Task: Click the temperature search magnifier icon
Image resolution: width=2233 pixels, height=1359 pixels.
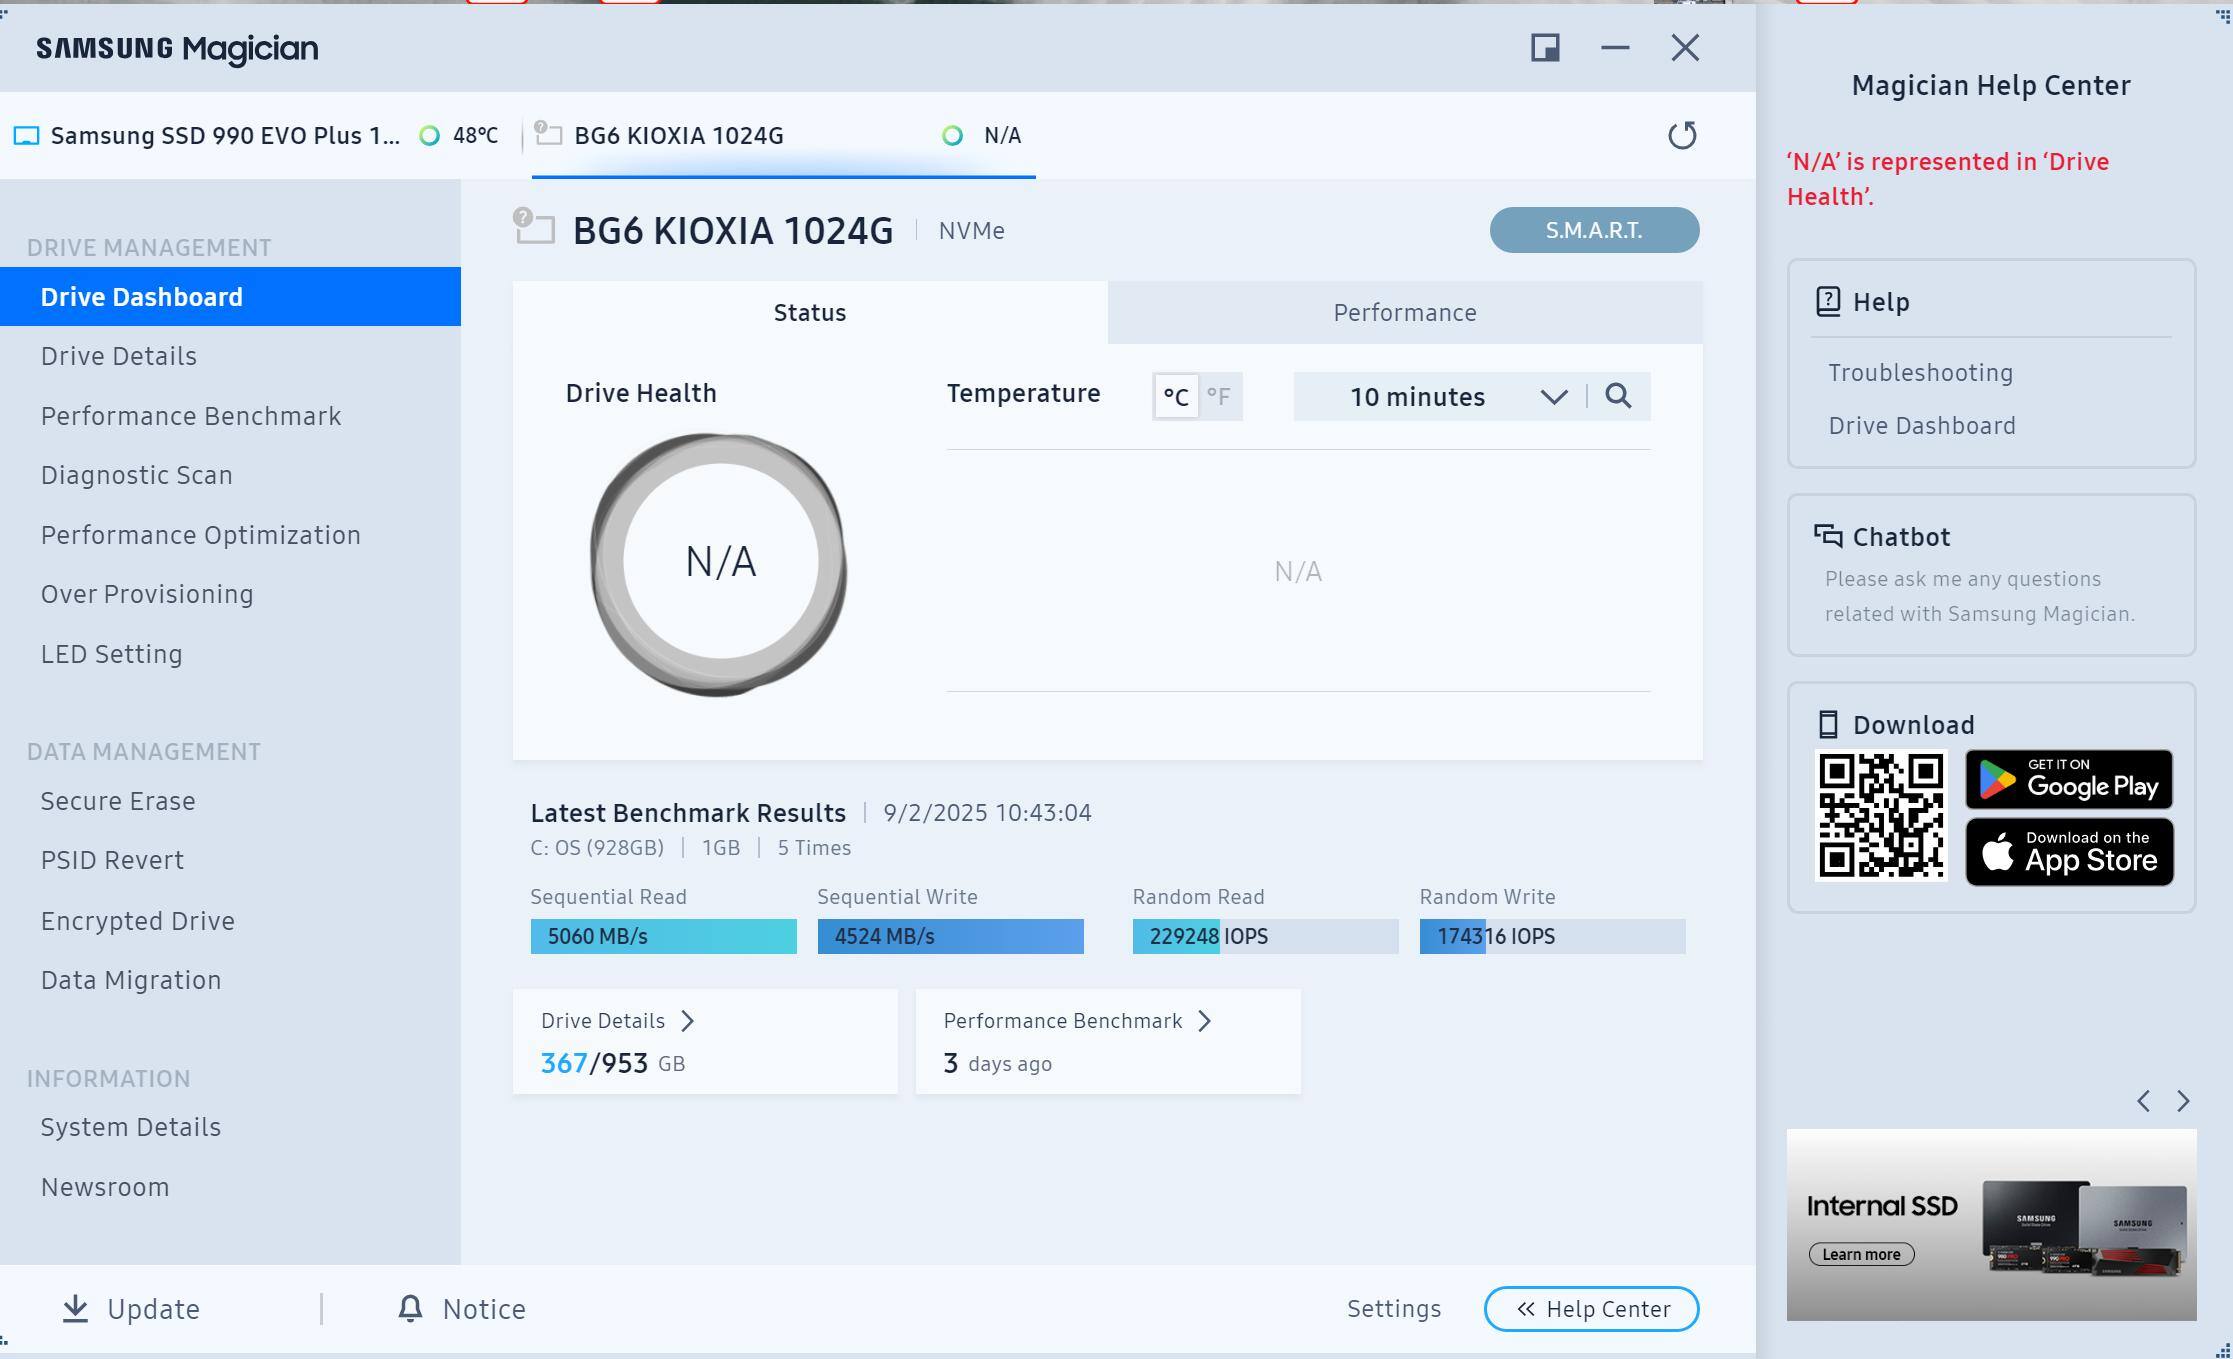Action: 1618,396
